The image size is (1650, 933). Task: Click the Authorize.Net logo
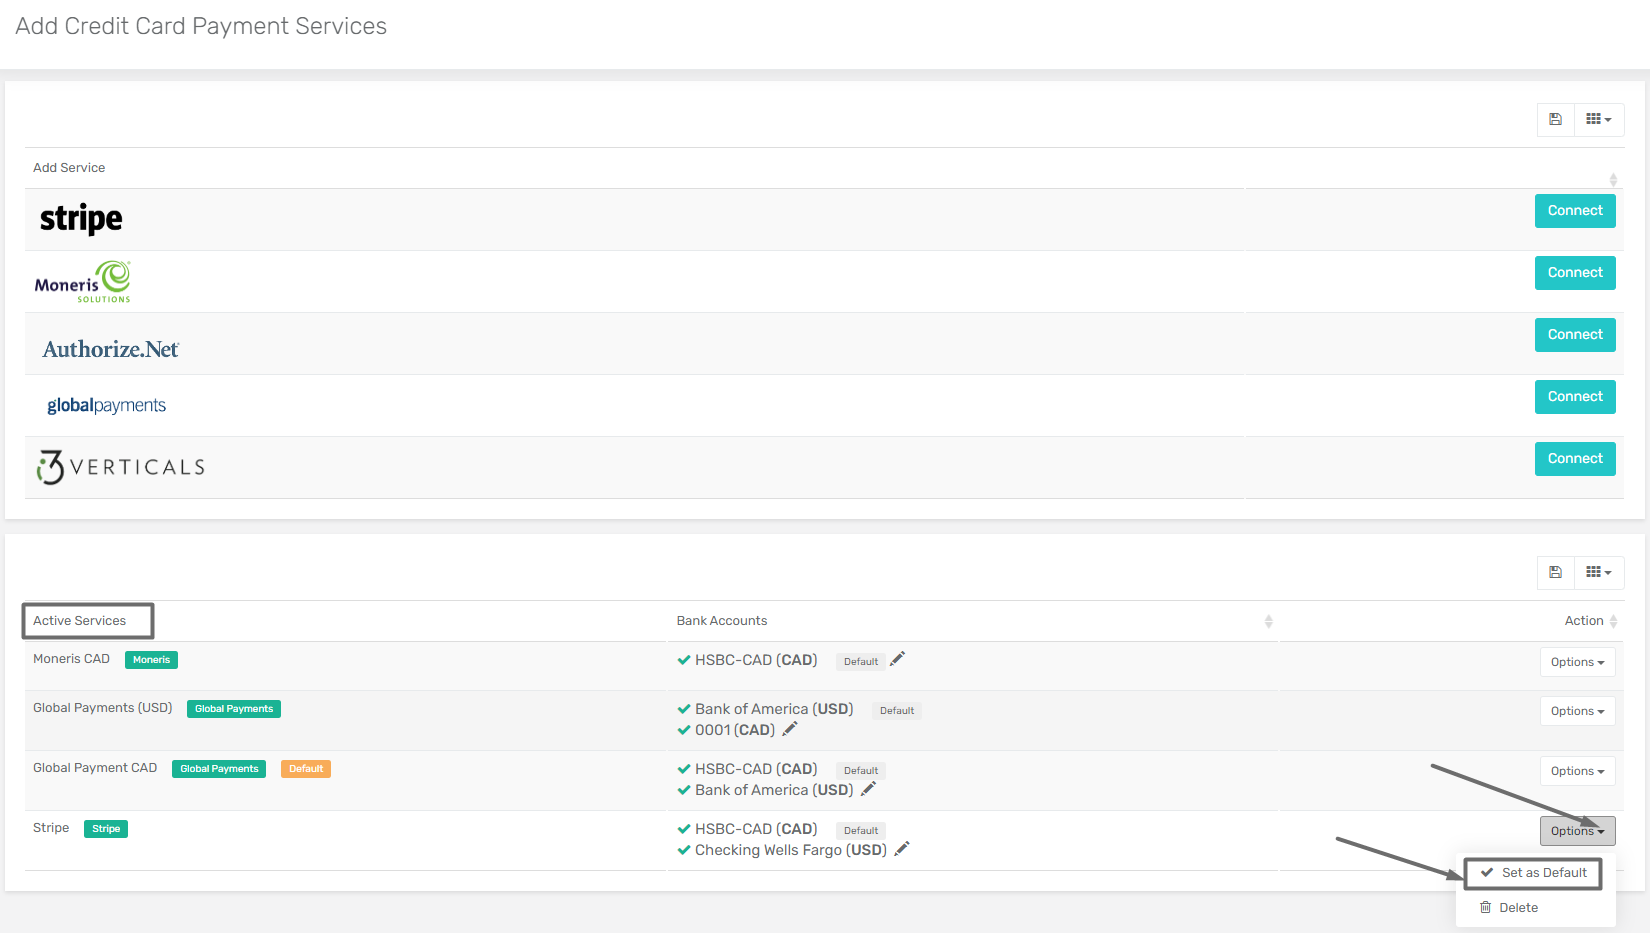click(x=111, y=349)
